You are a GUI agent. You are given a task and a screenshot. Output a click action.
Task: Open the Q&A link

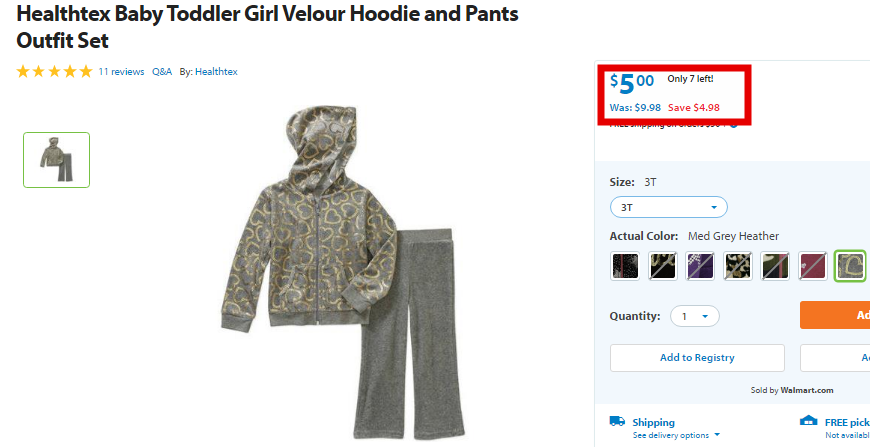(162, 72)
